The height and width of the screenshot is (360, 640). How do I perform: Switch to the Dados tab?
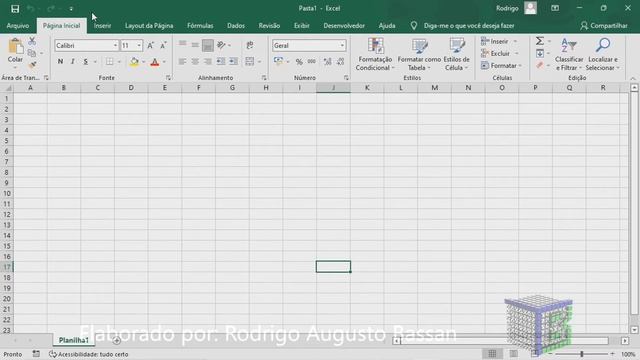[x=236, y=26]
